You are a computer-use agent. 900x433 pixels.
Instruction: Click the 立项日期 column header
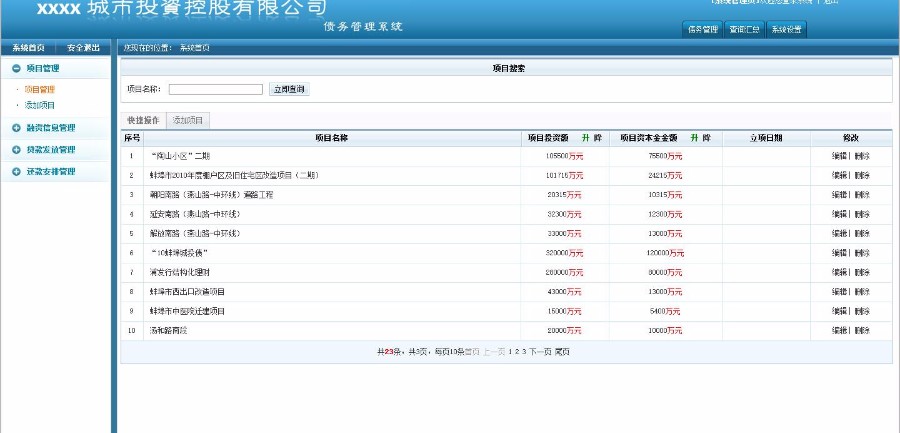pos(766,138)
